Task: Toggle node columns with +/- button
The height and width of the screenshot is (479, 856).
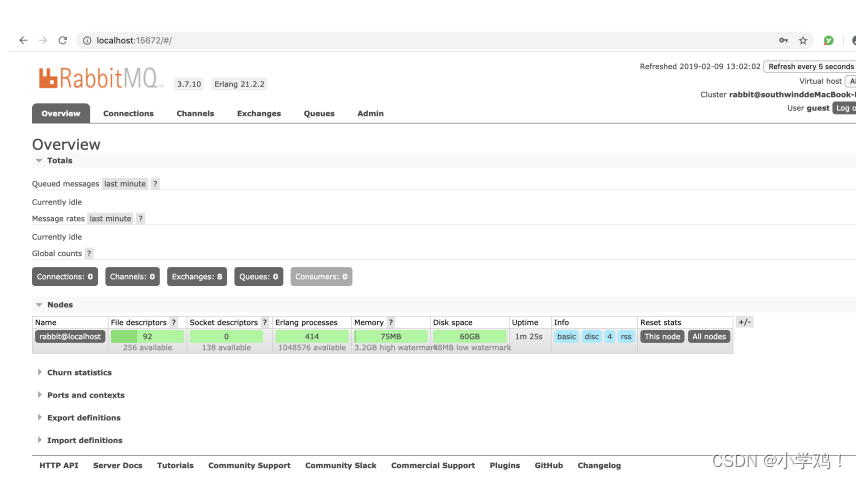Action: (x=745, y=322)
